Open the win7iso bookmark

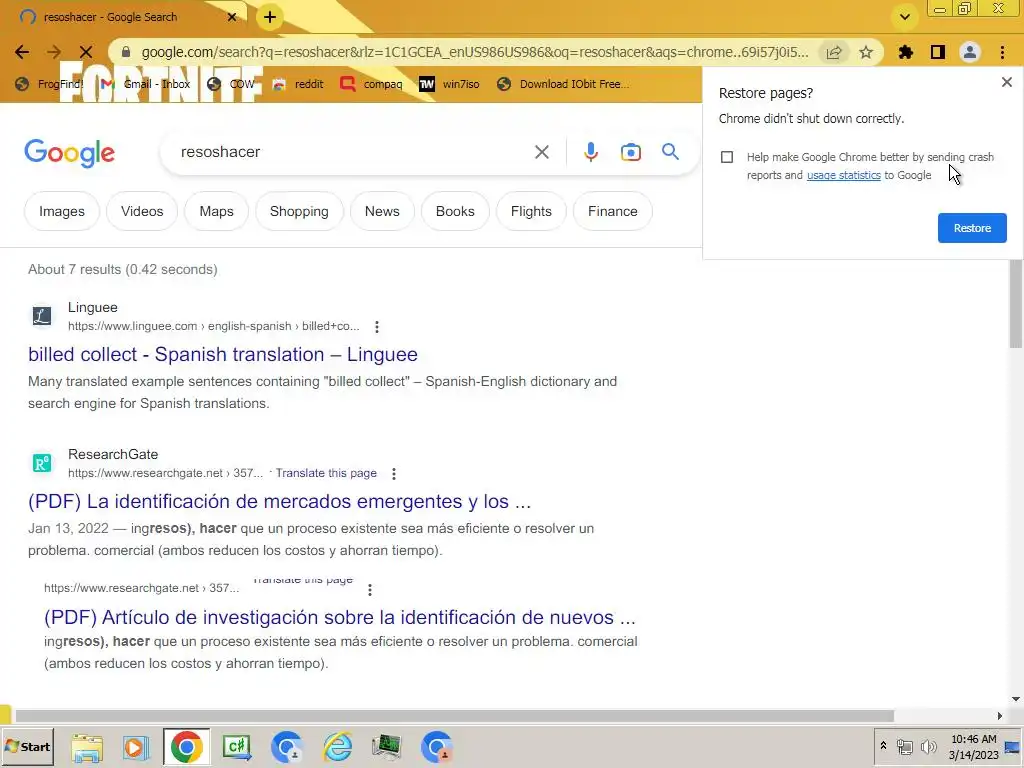click(449, 84)
